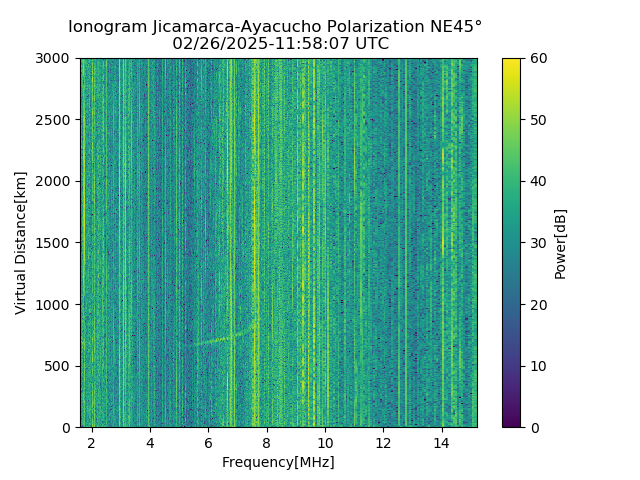
Task: Click the 1500 tick label on y-axis
Action: 53,243
